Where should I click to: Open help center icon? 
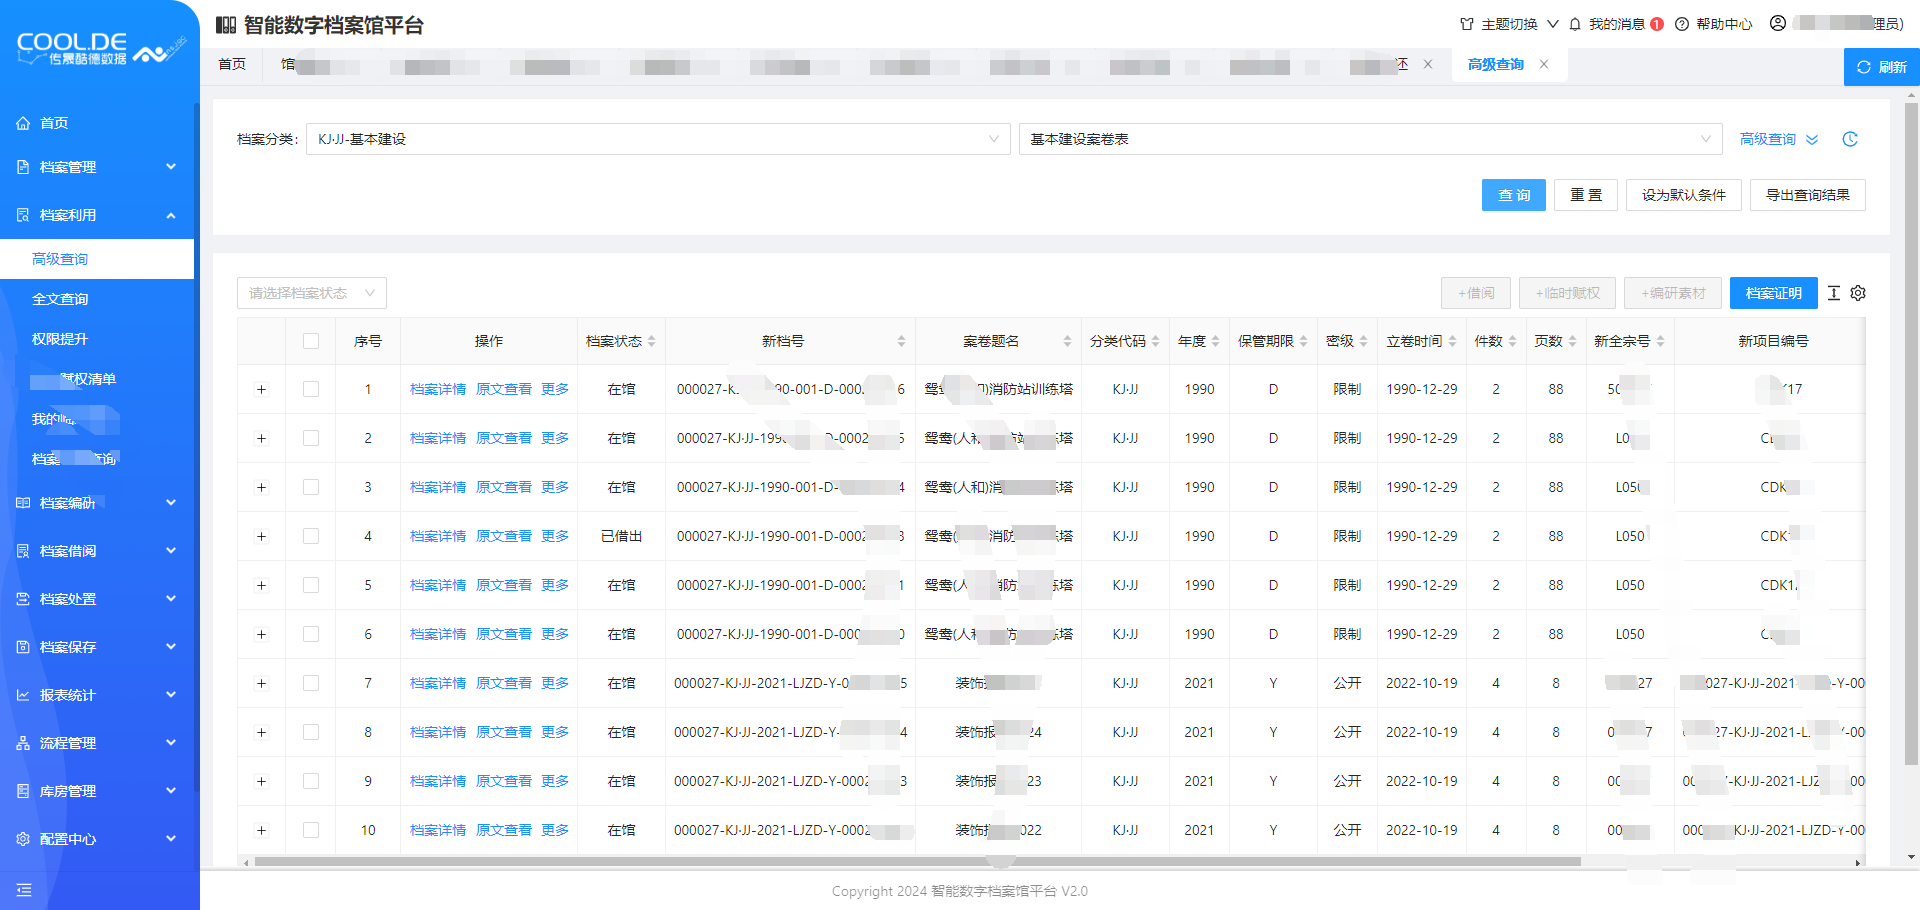1682,24
